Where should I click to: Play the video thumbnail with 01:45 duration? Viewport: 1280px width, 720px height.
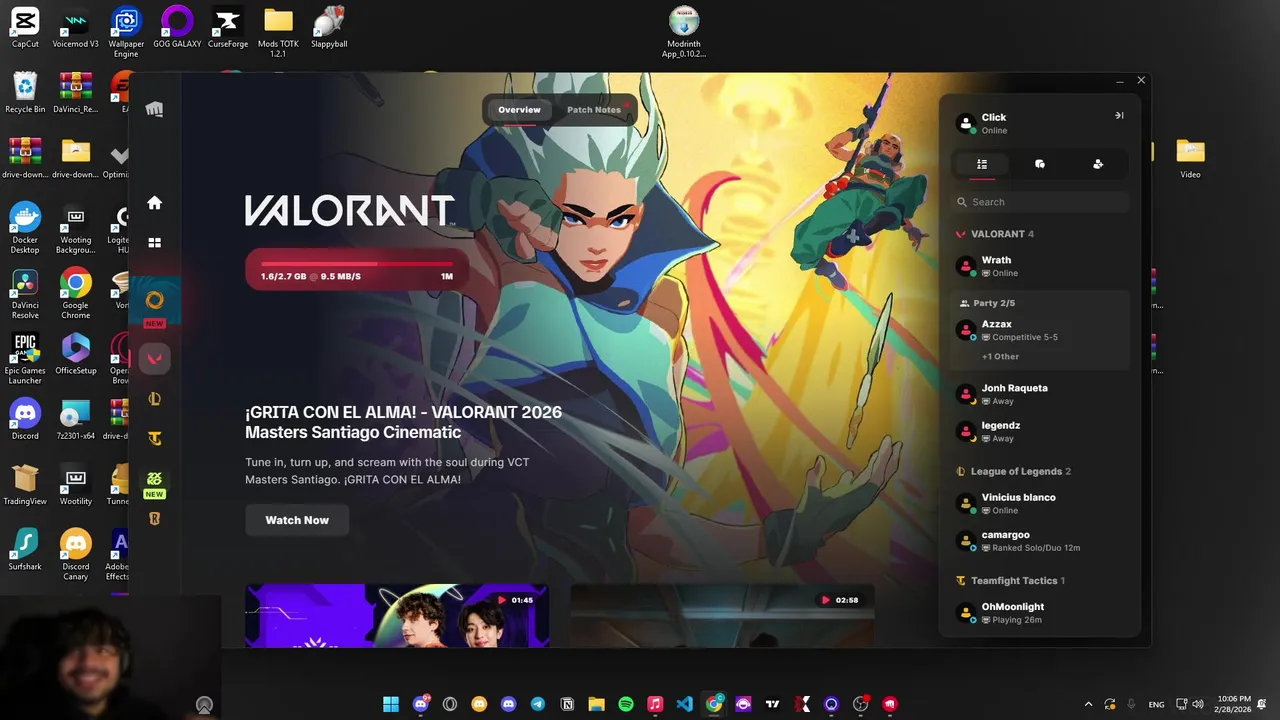pos(397,616)
